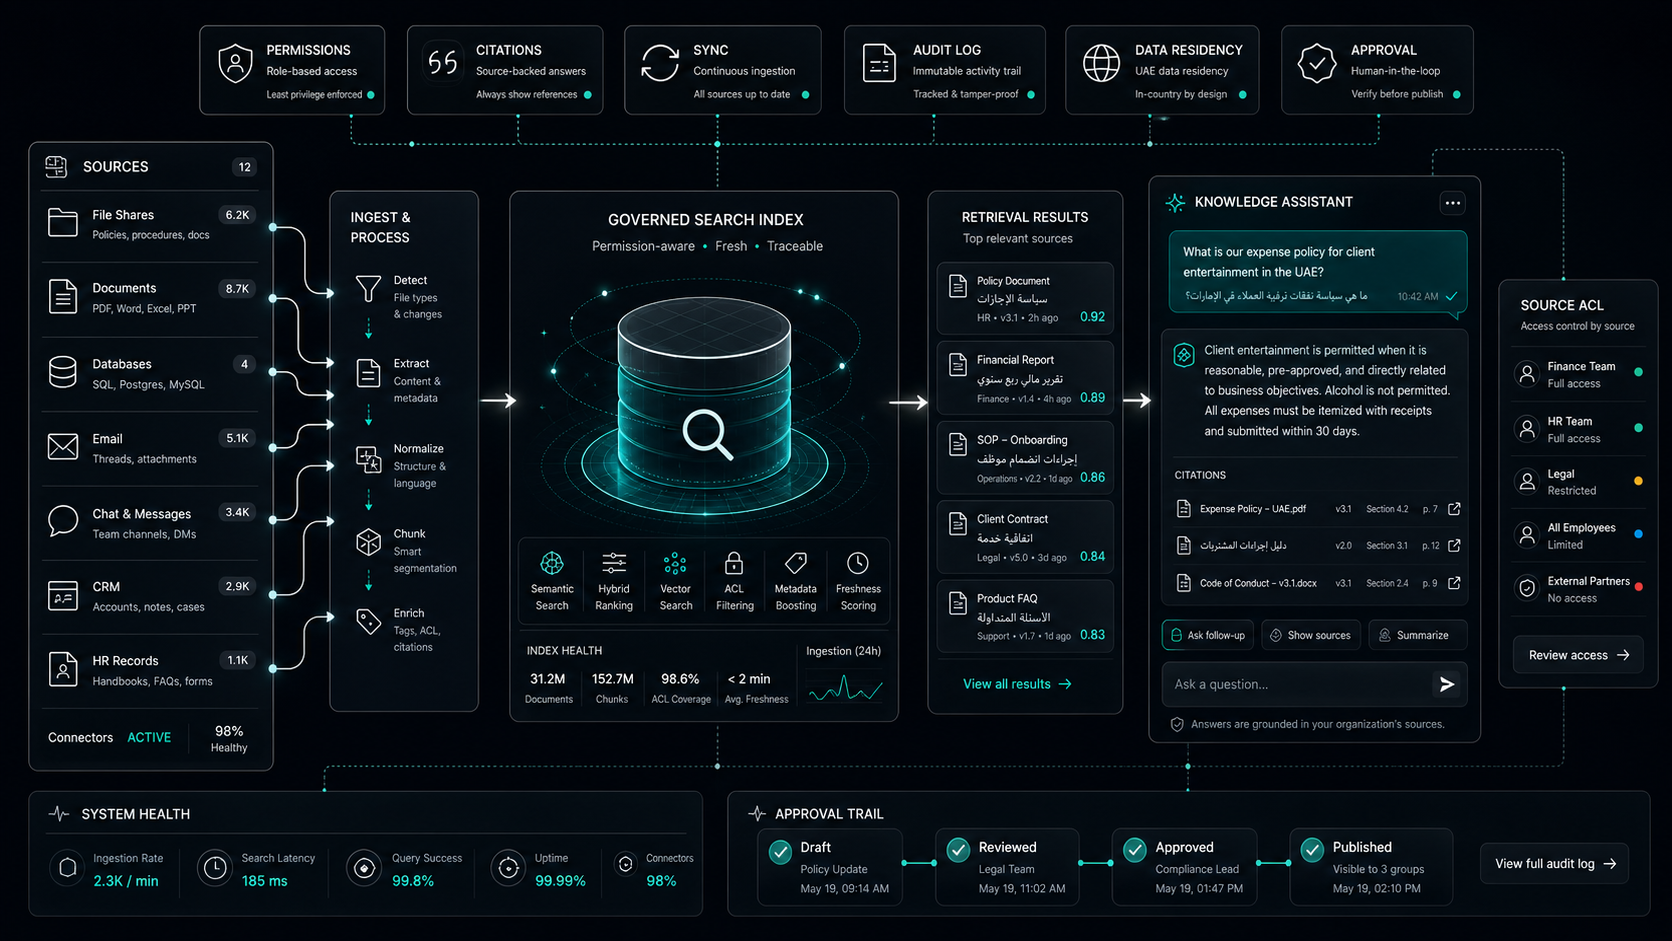Click the Data Residency globe icon
The height and width of the screenshot is (941, 1672).
click(1101, 63)
